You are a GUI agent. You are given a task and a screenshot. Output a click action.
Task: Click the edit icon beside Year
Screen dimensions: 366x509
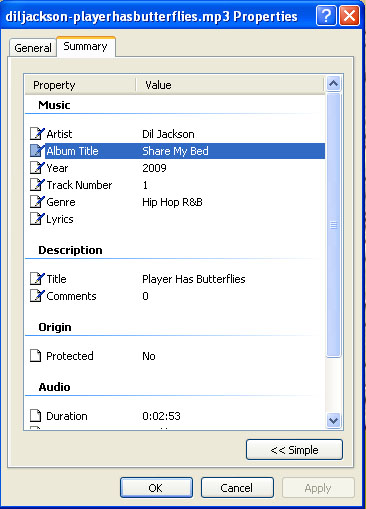click(x=37, y=168)
